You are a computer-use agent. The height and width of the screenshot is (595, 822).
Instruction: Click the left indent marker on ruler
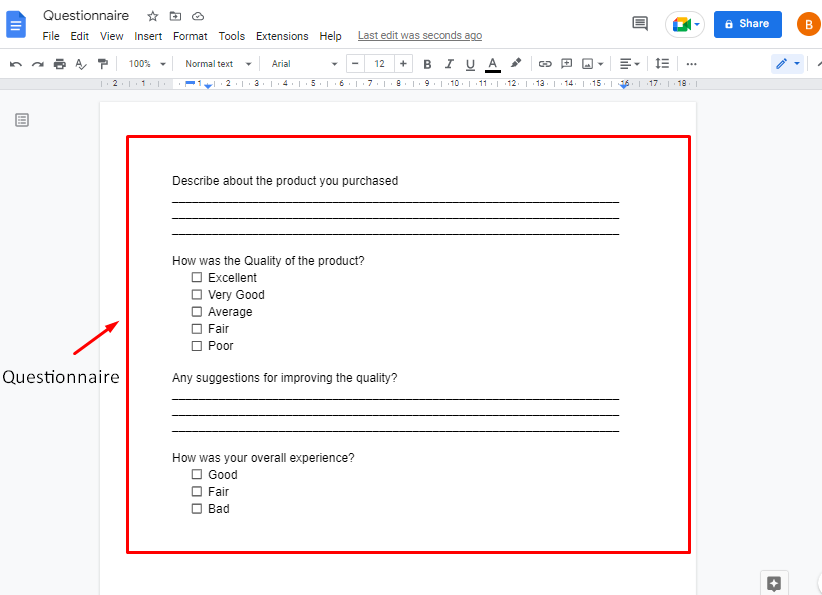208,86
